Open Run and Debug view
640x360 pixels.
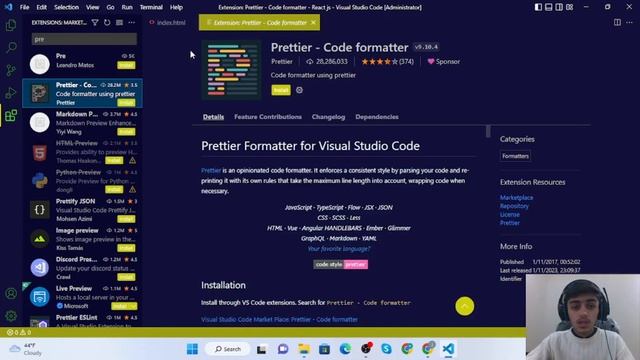tap(11, 93)
